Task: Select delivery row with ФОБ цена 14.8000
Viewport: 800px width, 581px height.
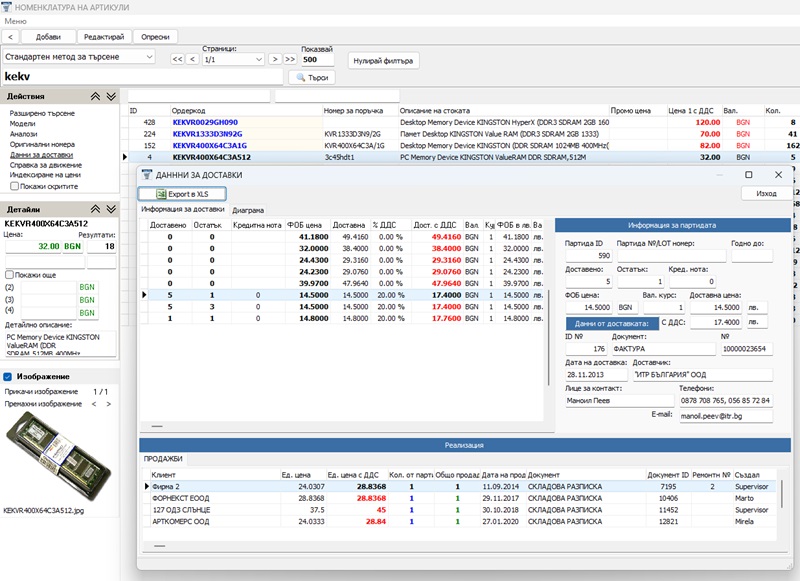Action: [x=342, y=319]
